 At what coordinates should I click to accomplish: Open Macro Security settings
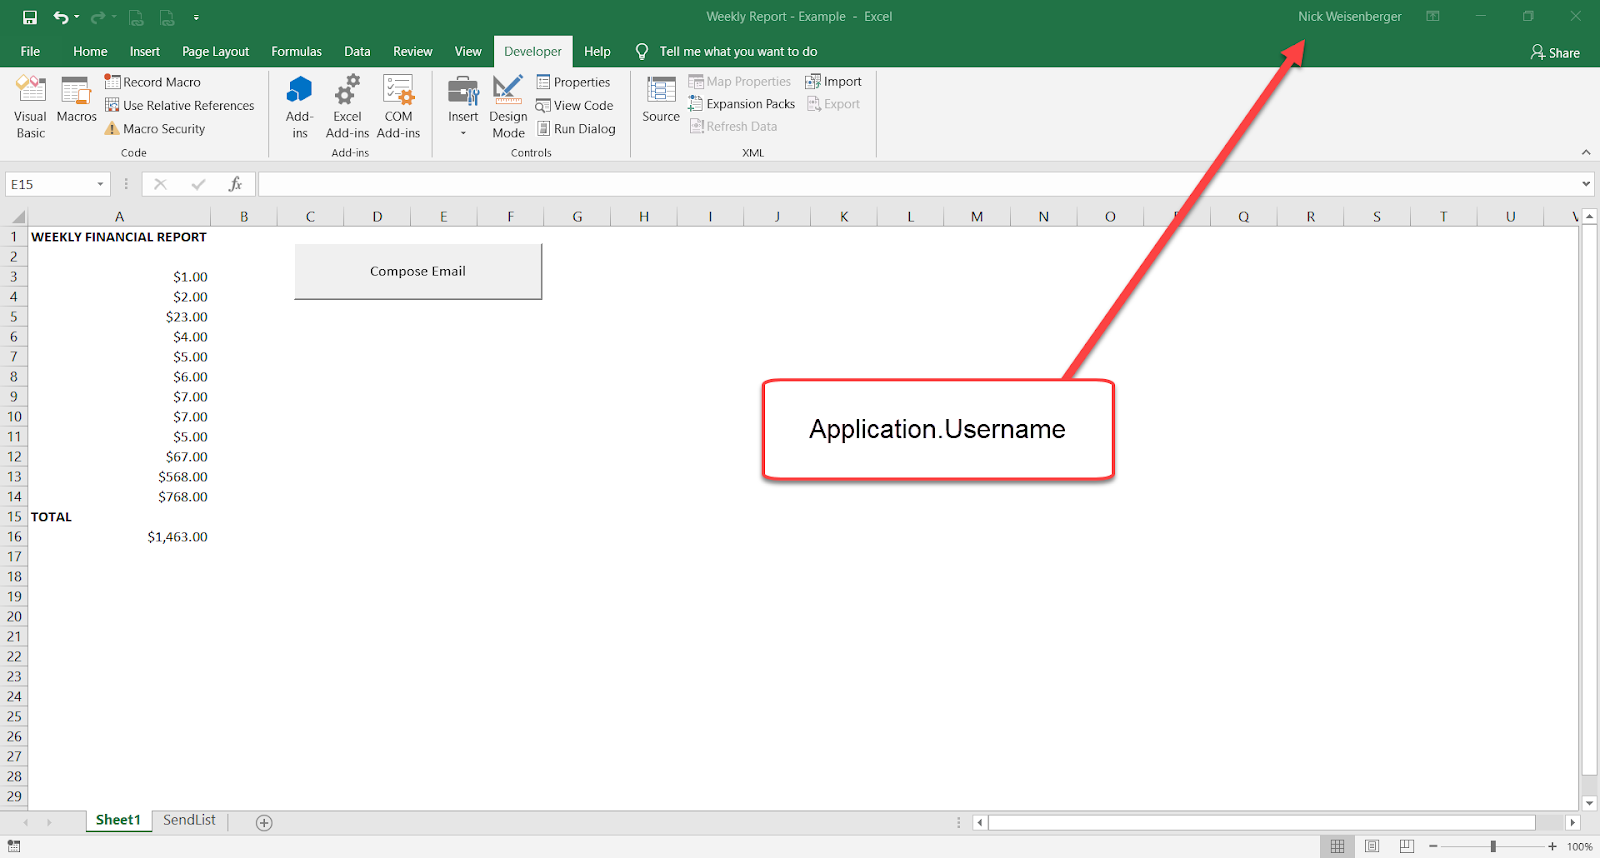pos(155,129)
